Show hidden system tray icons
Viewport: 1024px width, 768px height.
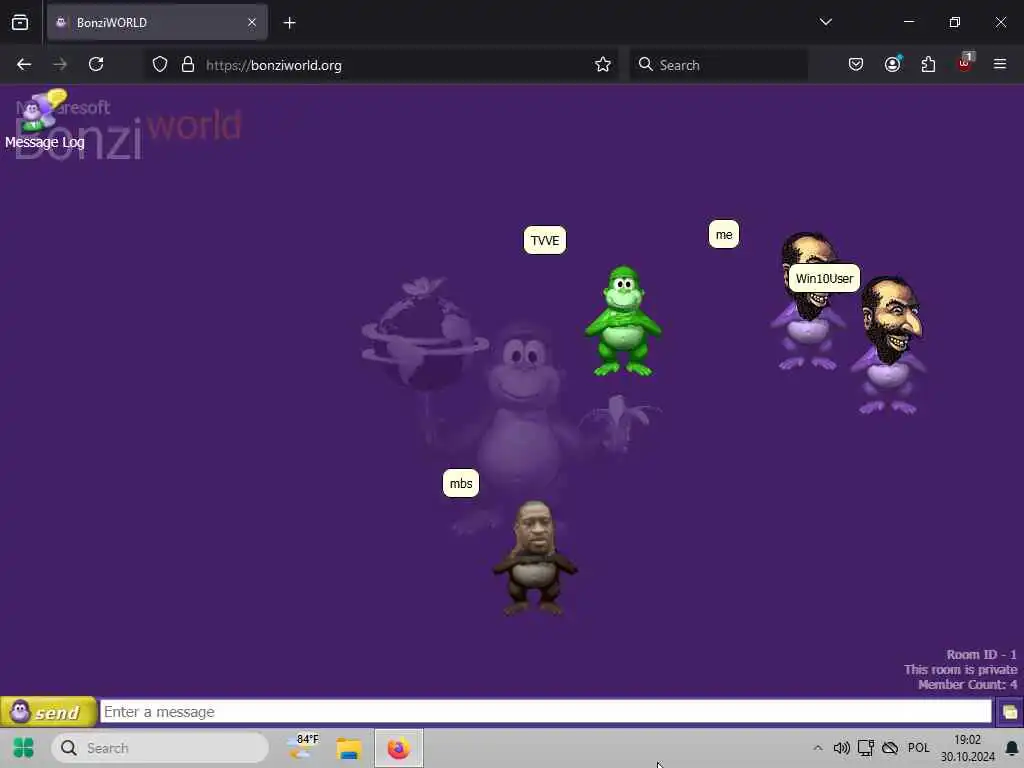[818, 748]
